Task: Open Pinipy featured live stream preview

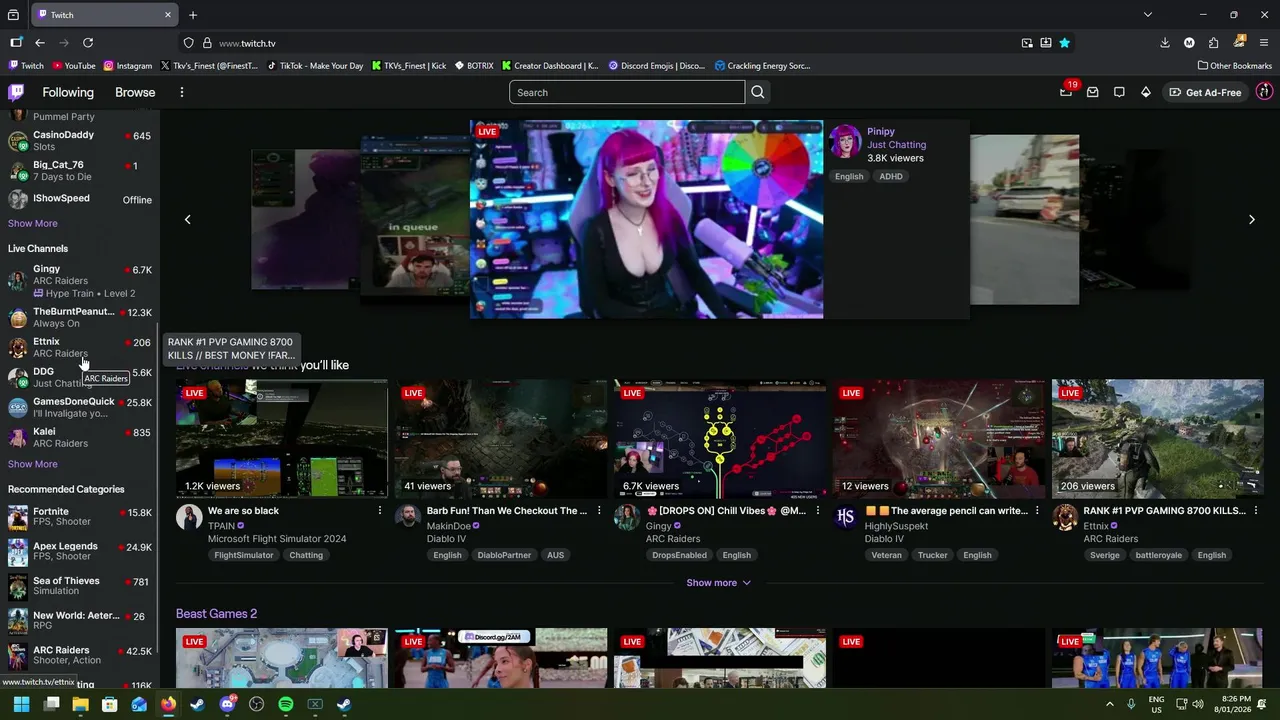Action: [647, 219]
